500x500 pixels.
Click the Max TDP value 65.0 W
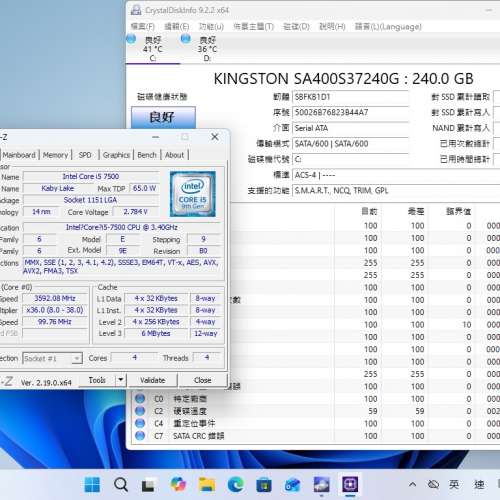(144, 188)
